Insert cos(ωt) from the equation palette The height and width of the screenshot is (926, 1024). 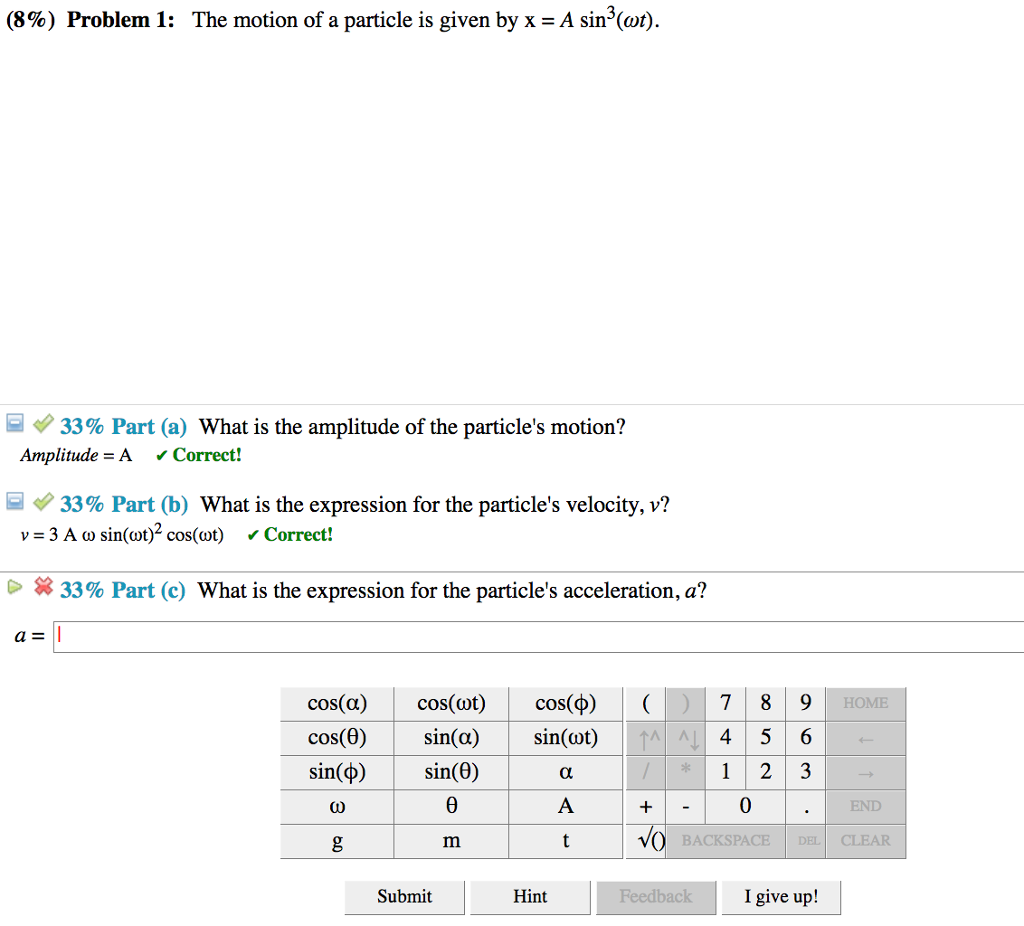point(450,703)
